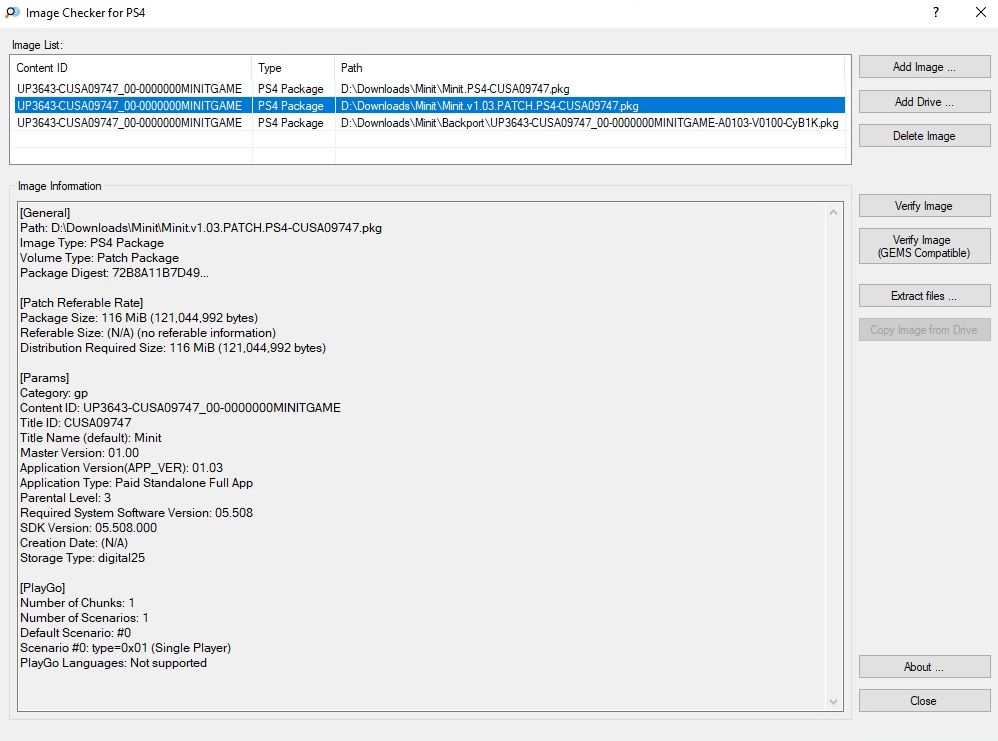Click the Storage Type: digital25 line
Screen dimensions: 998x741
coord(83,558)
